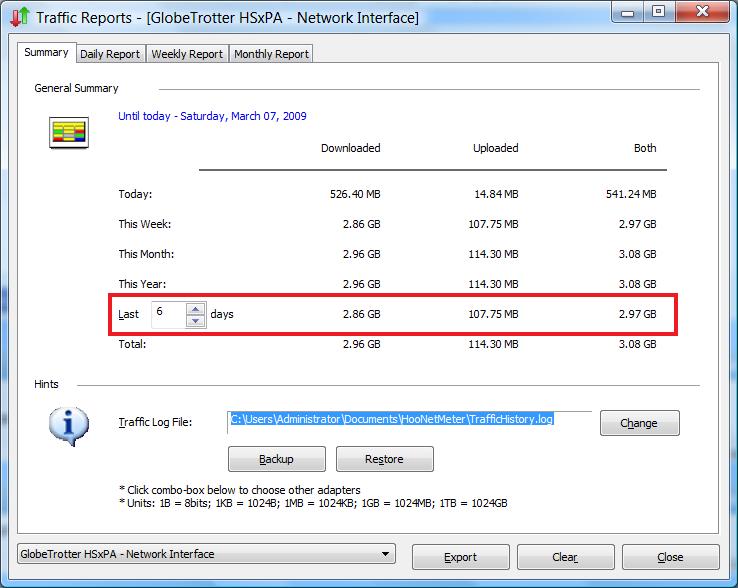This screenshot has height=588, width=738.
Task: Maximize the Traffic Reports window
Action: click(x=658, y=12)
